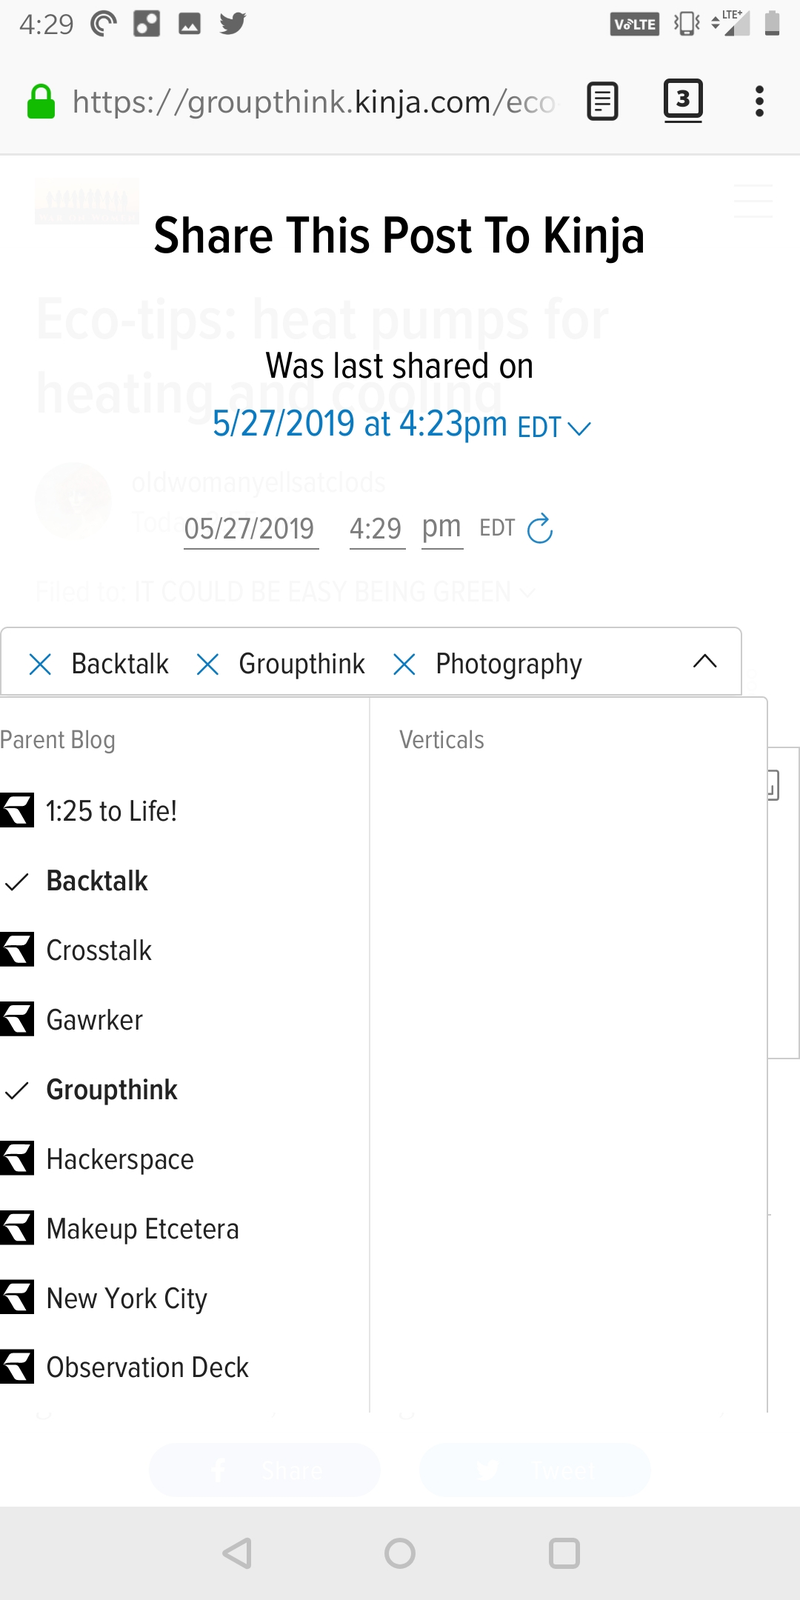This screenshot has height=1600, width=800.
Task: Open the browser reader mode icon
Action: pyautogui.click(x=602, y=101)
